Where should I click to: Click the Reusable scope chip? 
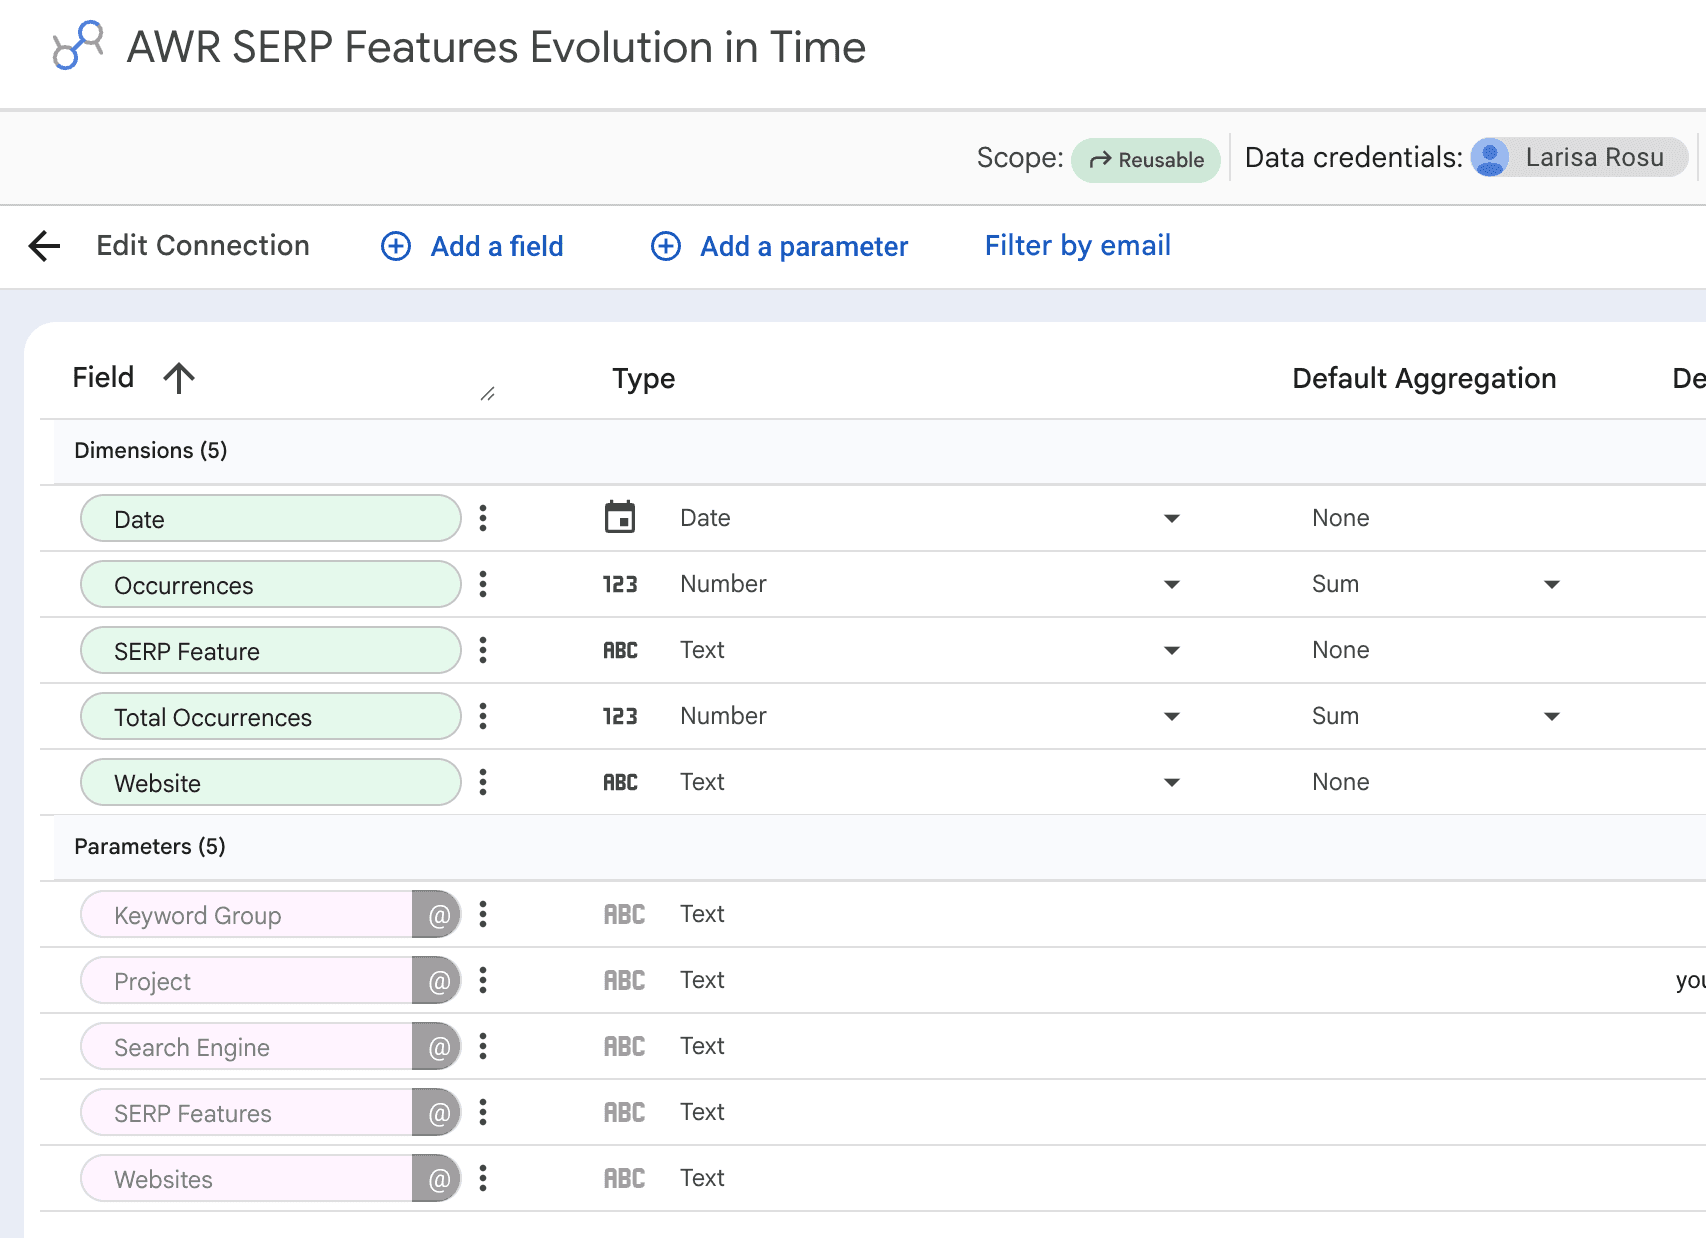click(x=1146, y=160)
